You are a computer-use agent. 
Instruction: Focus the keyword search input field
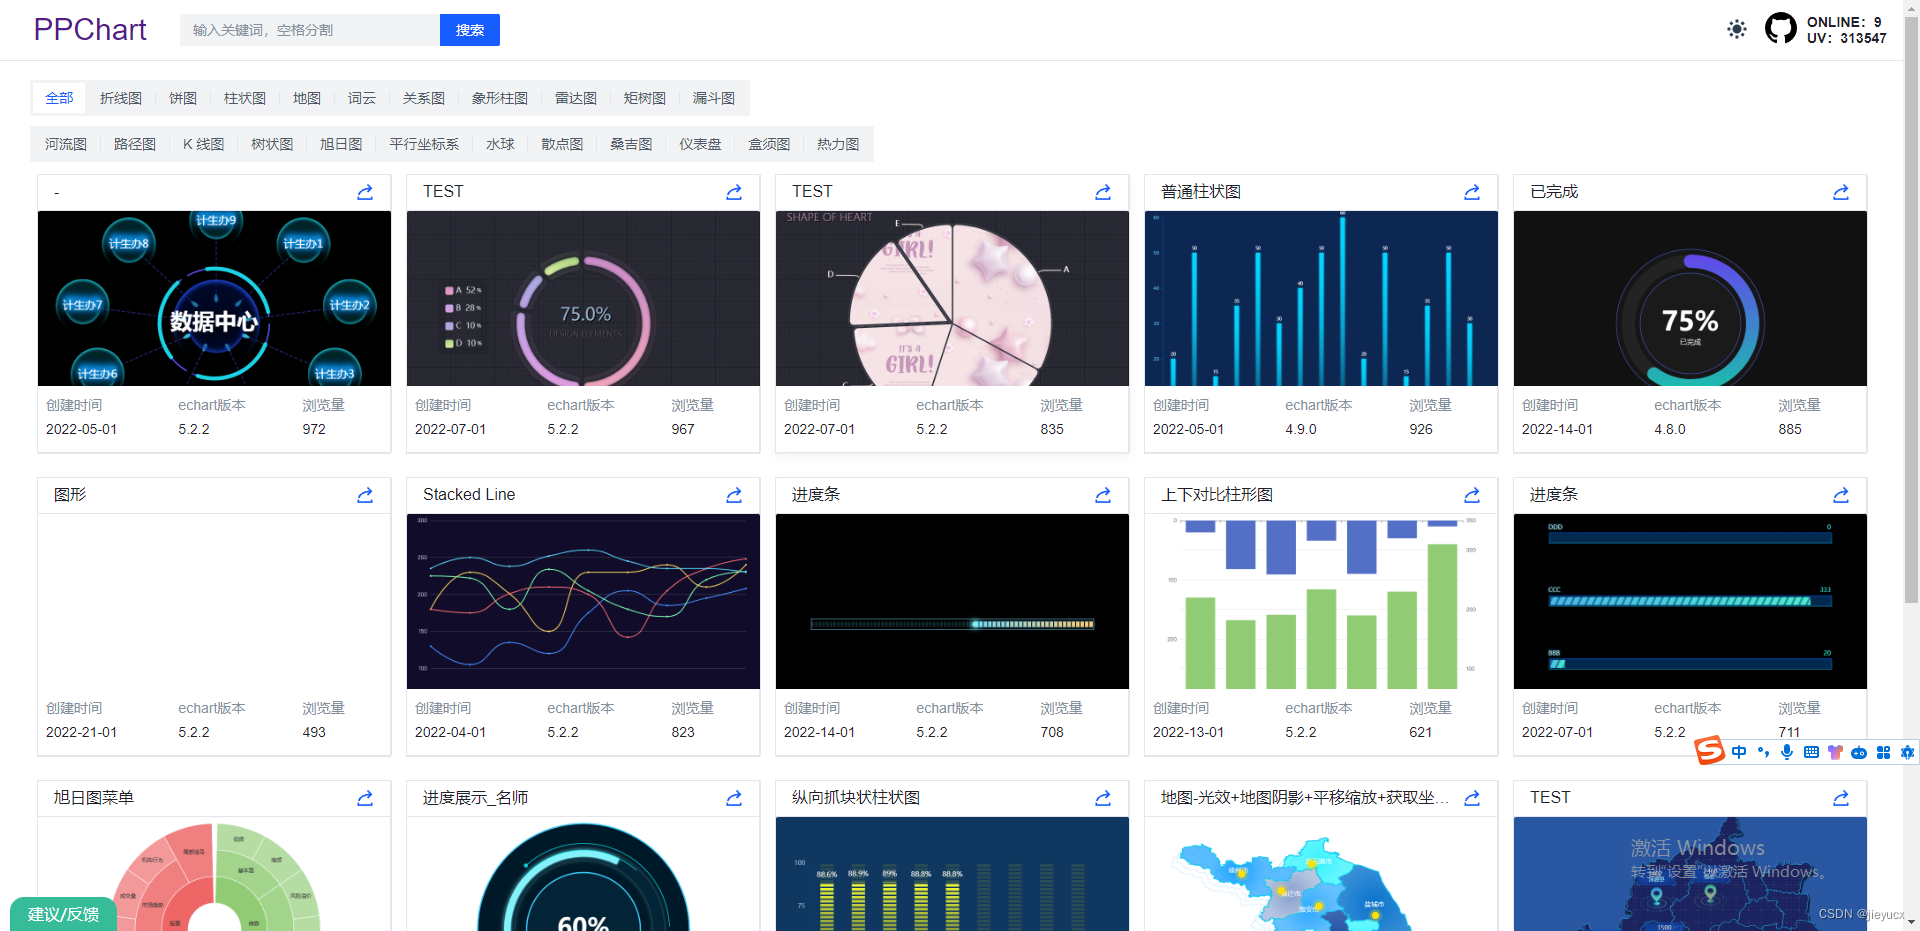(x=310, y=30)
